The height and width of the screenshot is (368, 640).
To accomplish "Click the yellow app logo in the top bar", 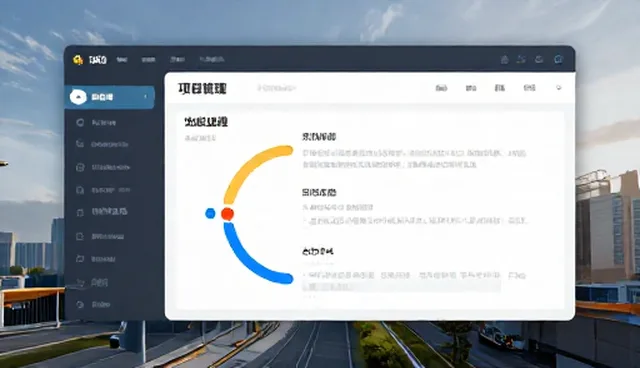I will tap(78, 60).
